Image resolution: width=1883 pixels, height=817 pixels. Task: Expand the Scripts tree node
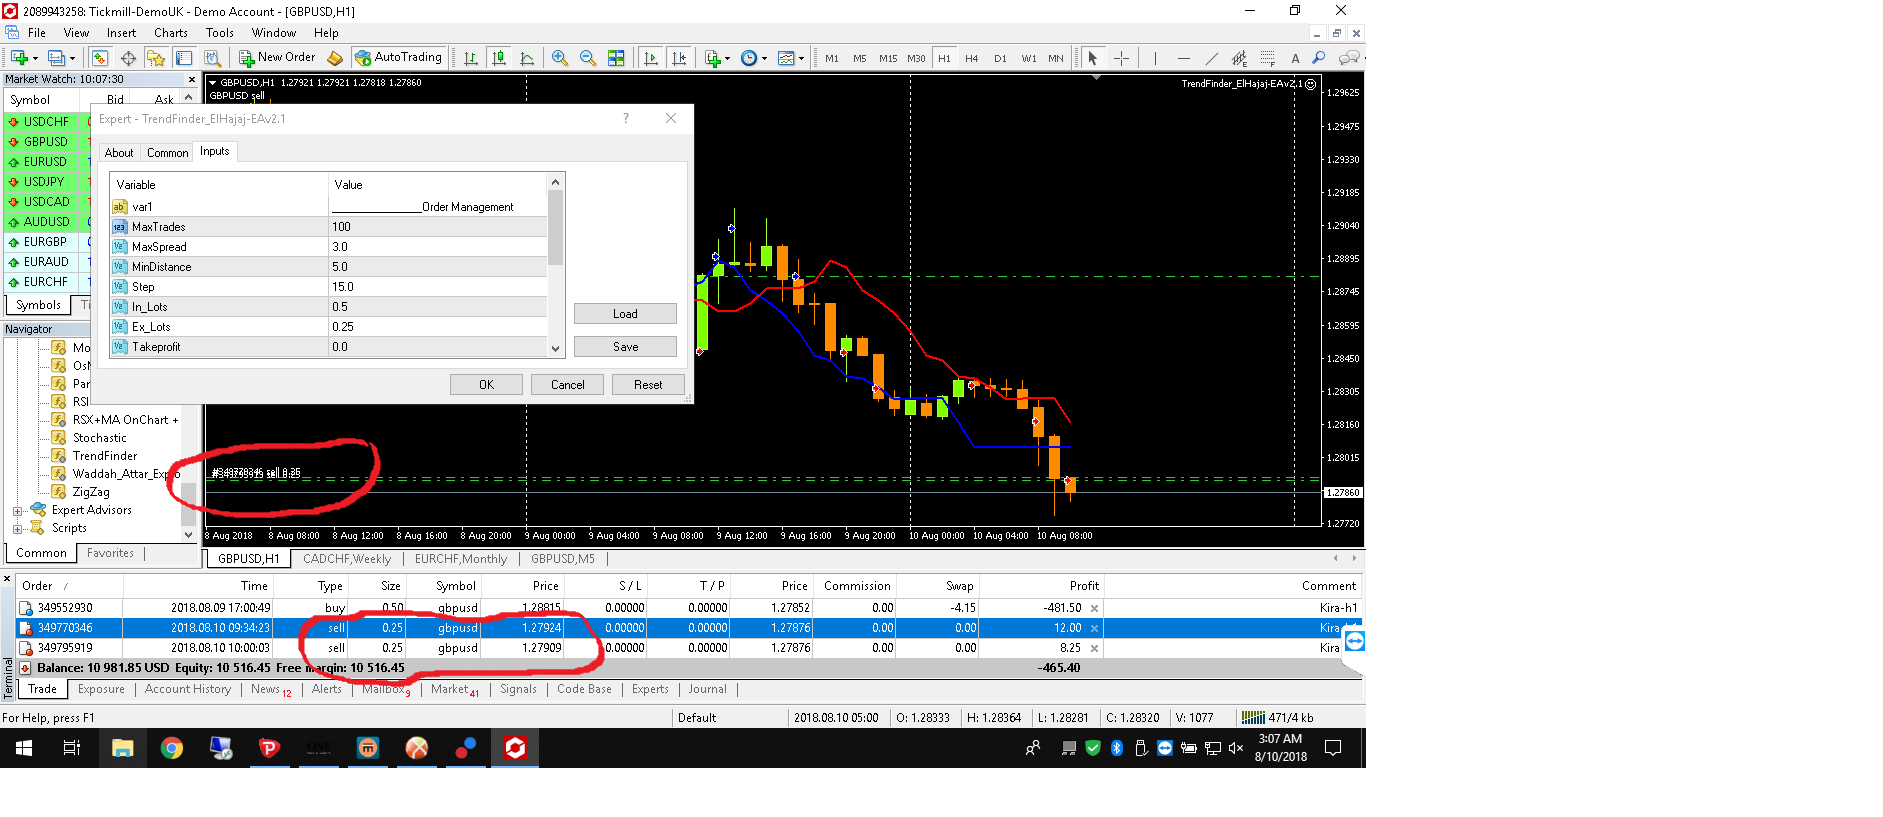click(17, 529)
